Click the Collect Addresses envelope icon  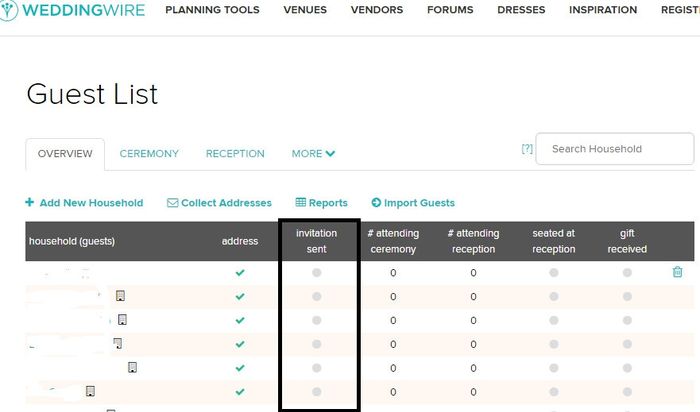[172, 203]
